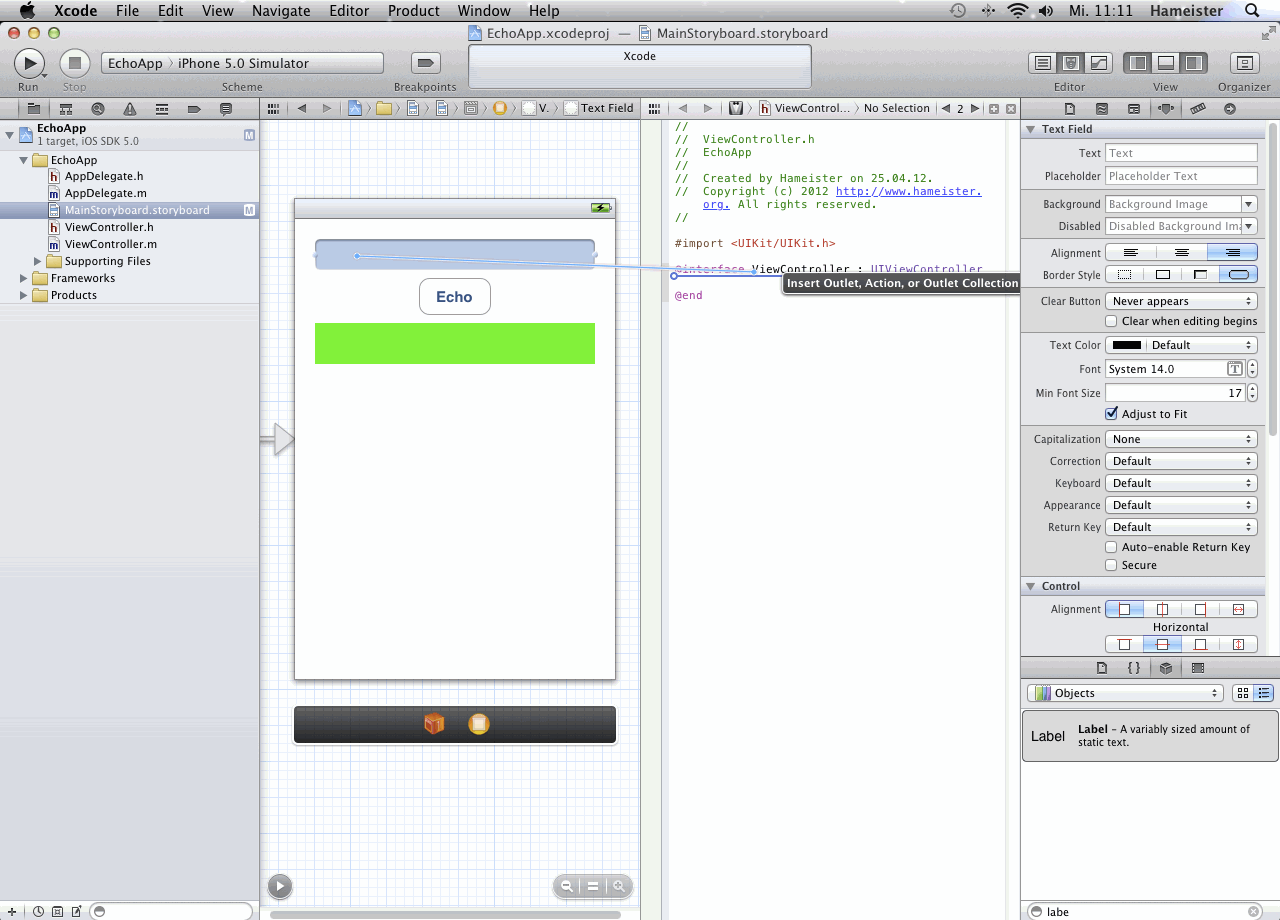Select the Standard editor view
Screen dimensions: 1280x920
1043,63
